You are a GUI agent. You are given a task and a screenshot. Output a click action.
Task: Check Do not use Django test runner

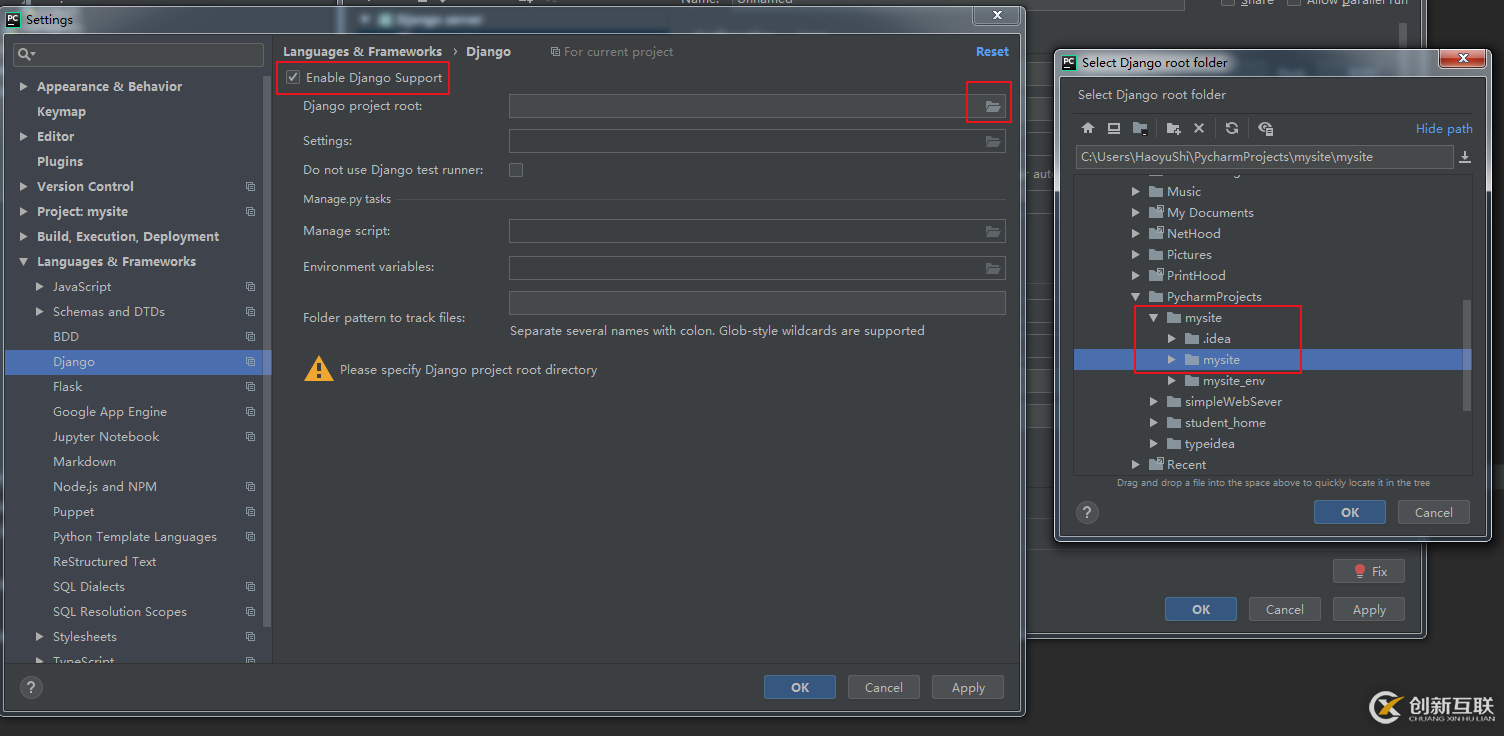point(516,170)
